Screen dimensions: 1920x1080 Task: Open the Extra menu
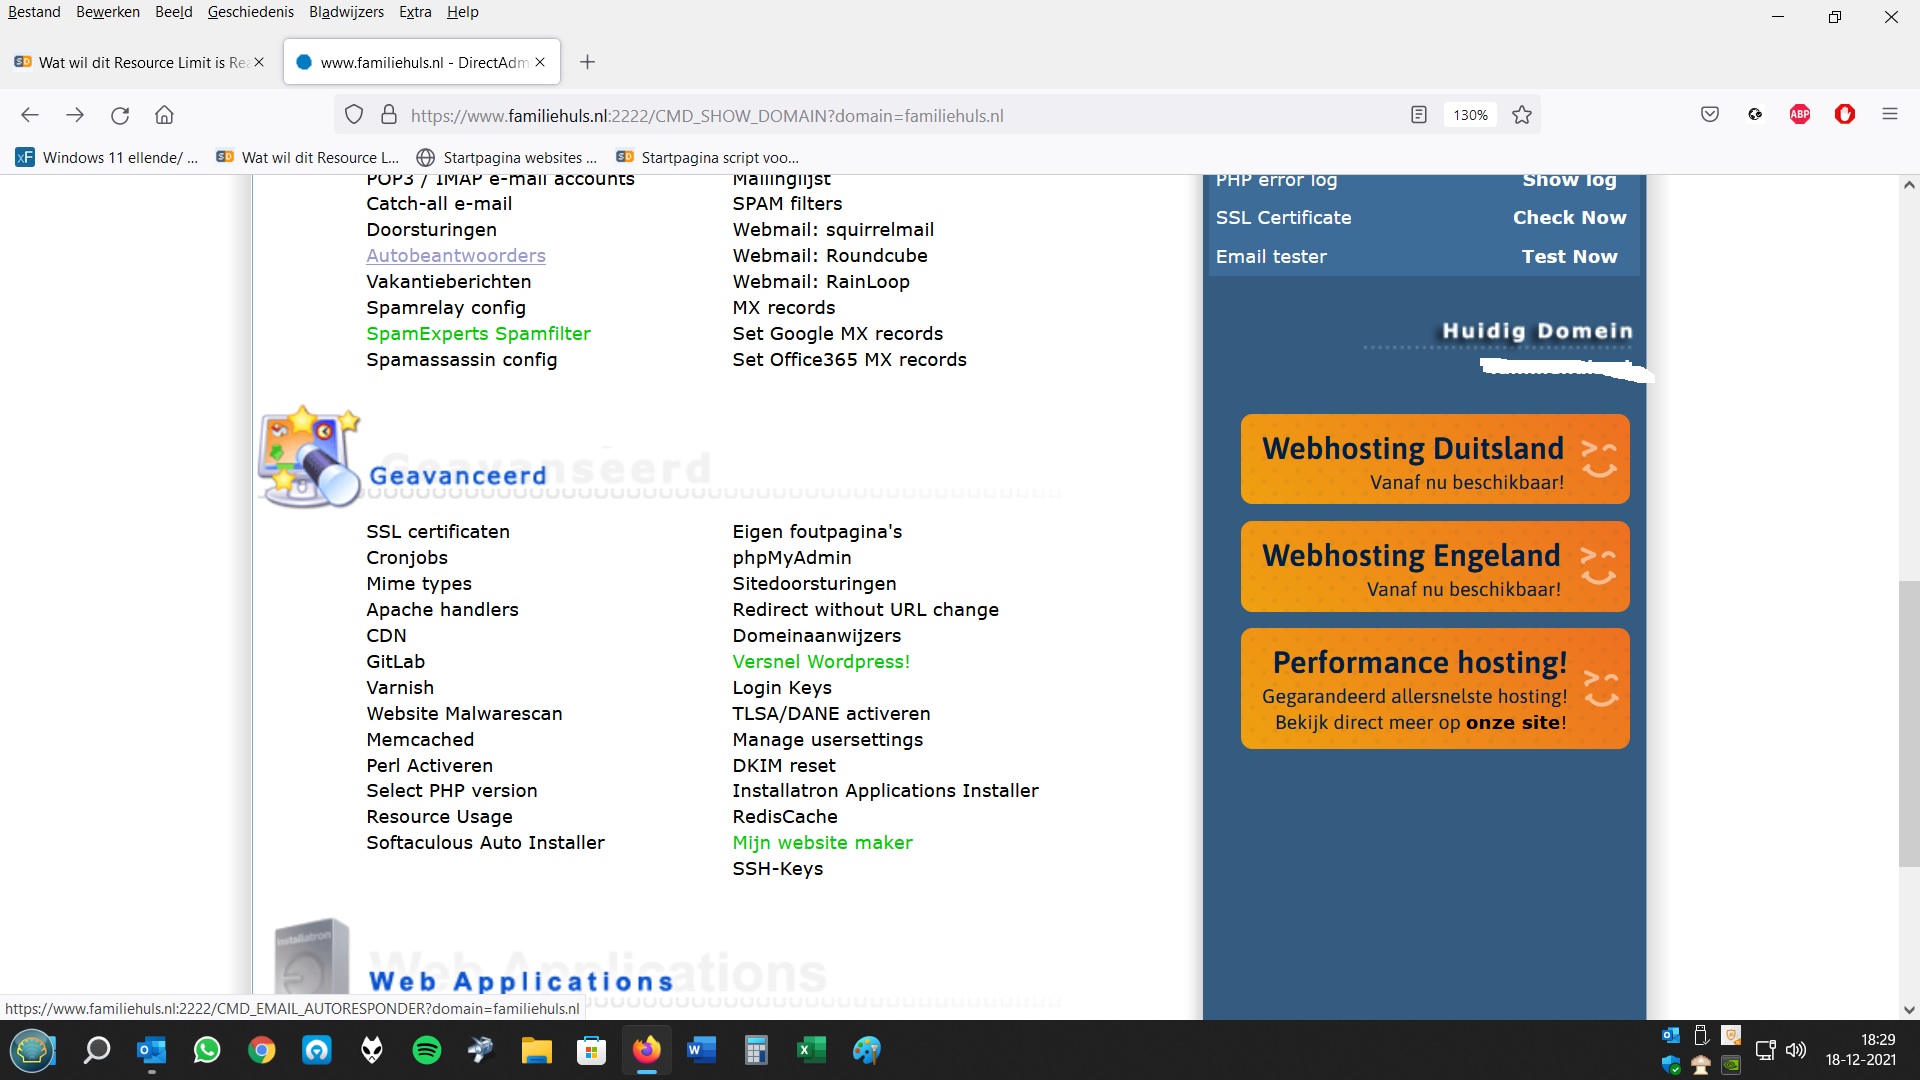pyautogui.click(x=415, y=12)
